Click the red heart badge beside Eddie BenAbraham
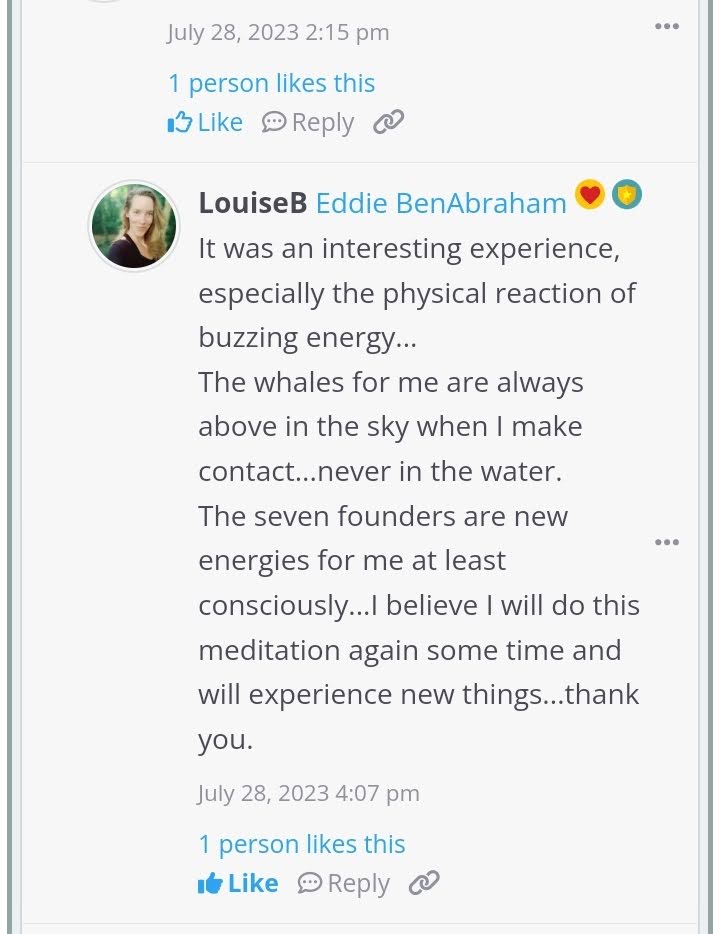The image size is (719, 934). click(590, 194)
